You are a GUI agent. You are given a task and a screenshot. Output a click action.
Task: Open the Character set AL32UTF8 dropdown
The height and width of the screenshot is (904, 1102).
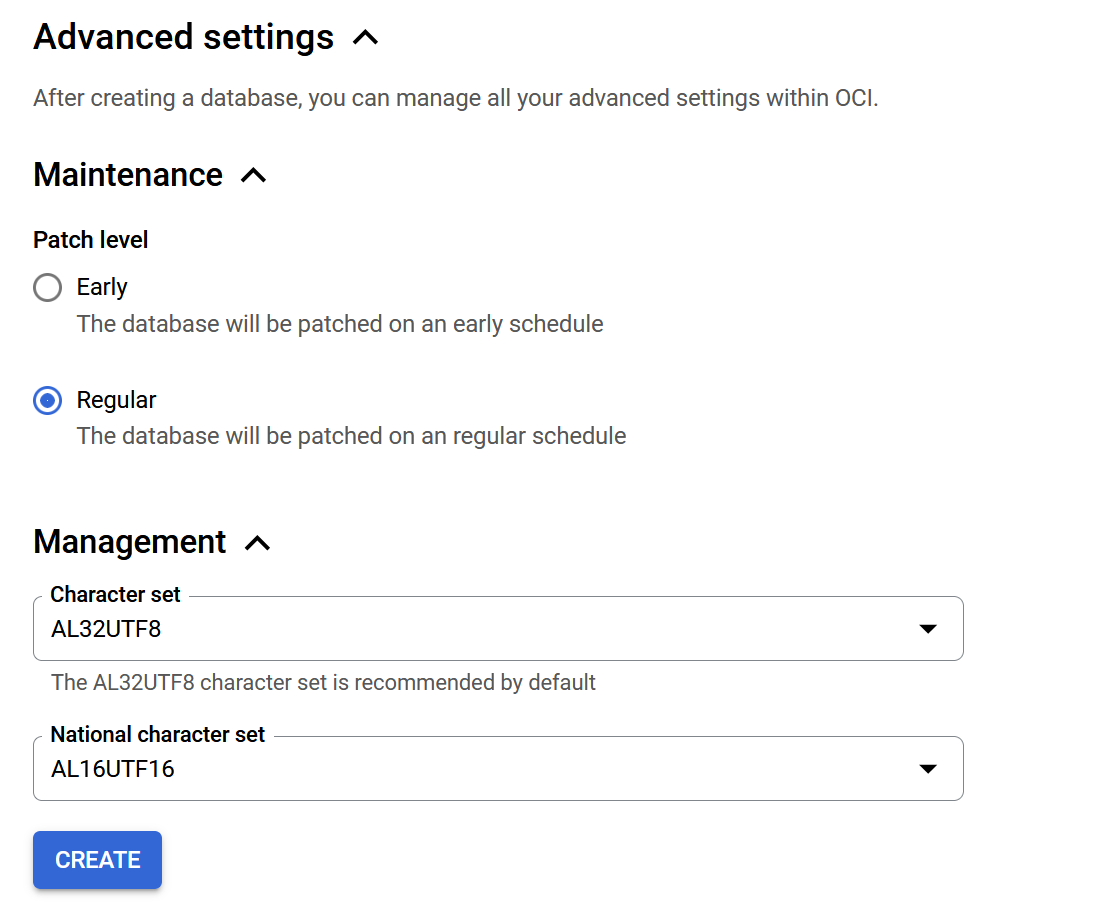click(480, 629)
